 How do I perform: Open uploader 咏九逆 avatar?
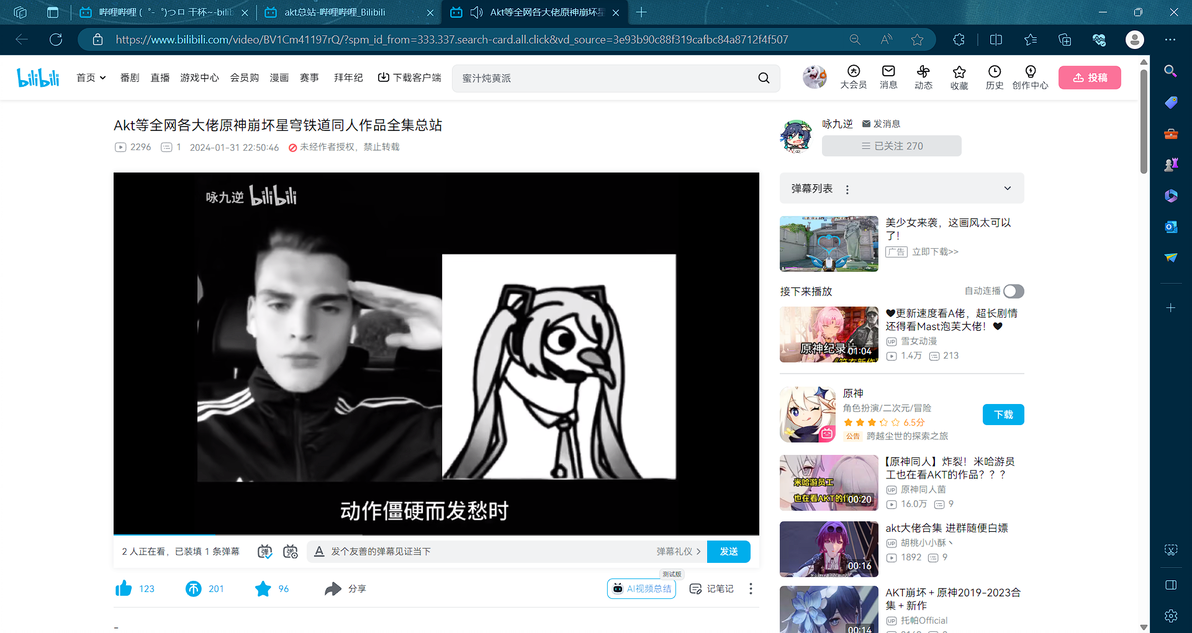point(796,137)
